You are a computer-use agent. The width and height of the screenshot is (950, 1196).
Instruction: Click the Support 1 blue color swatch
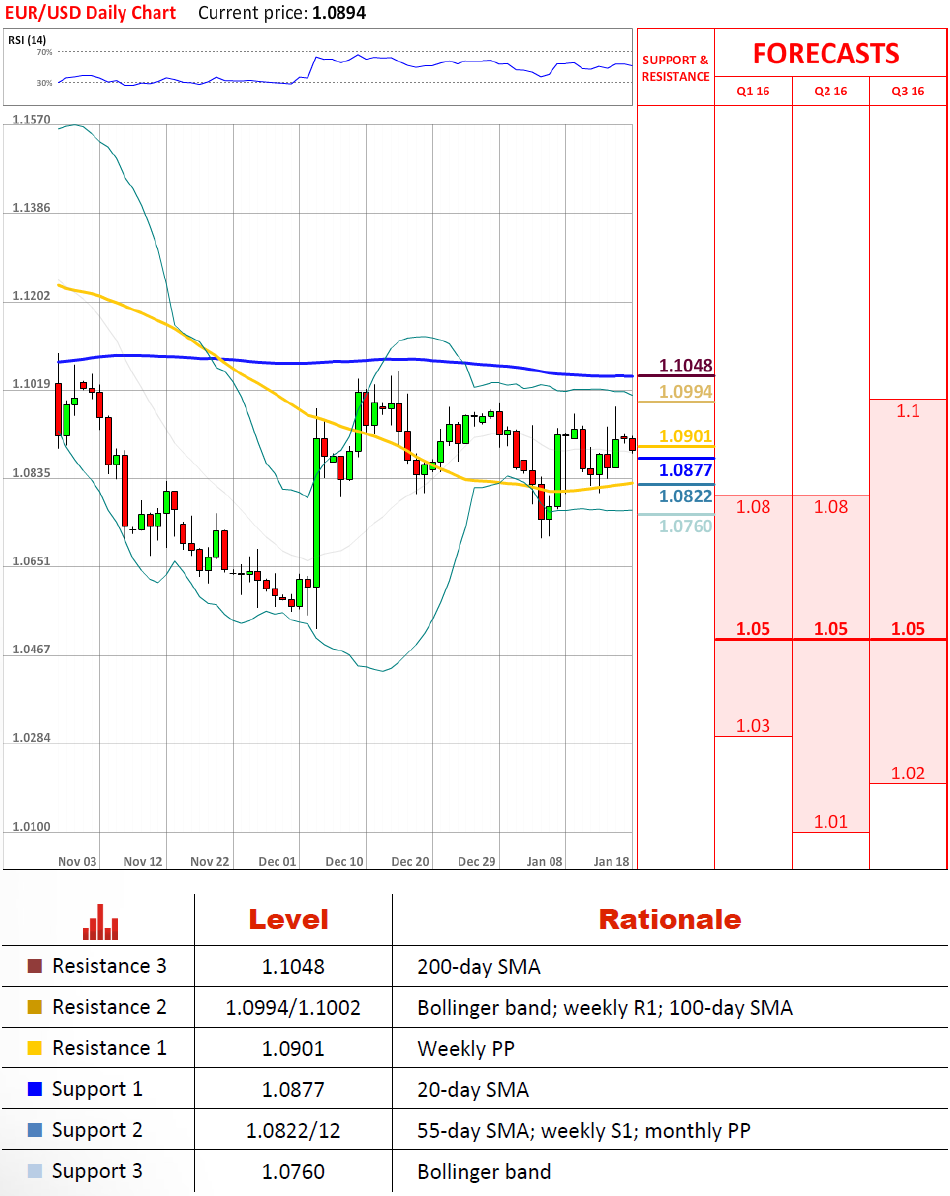tap(34, 1089)
